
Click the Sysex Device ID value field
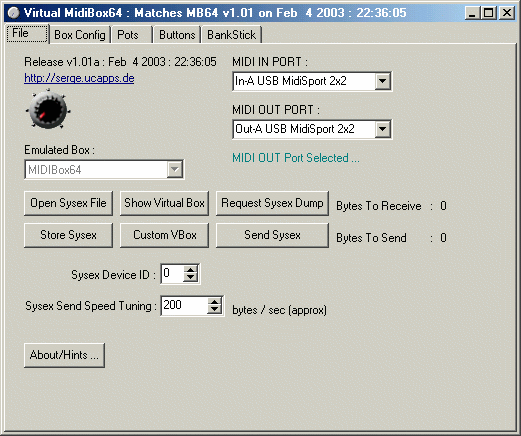coord(172,274)
